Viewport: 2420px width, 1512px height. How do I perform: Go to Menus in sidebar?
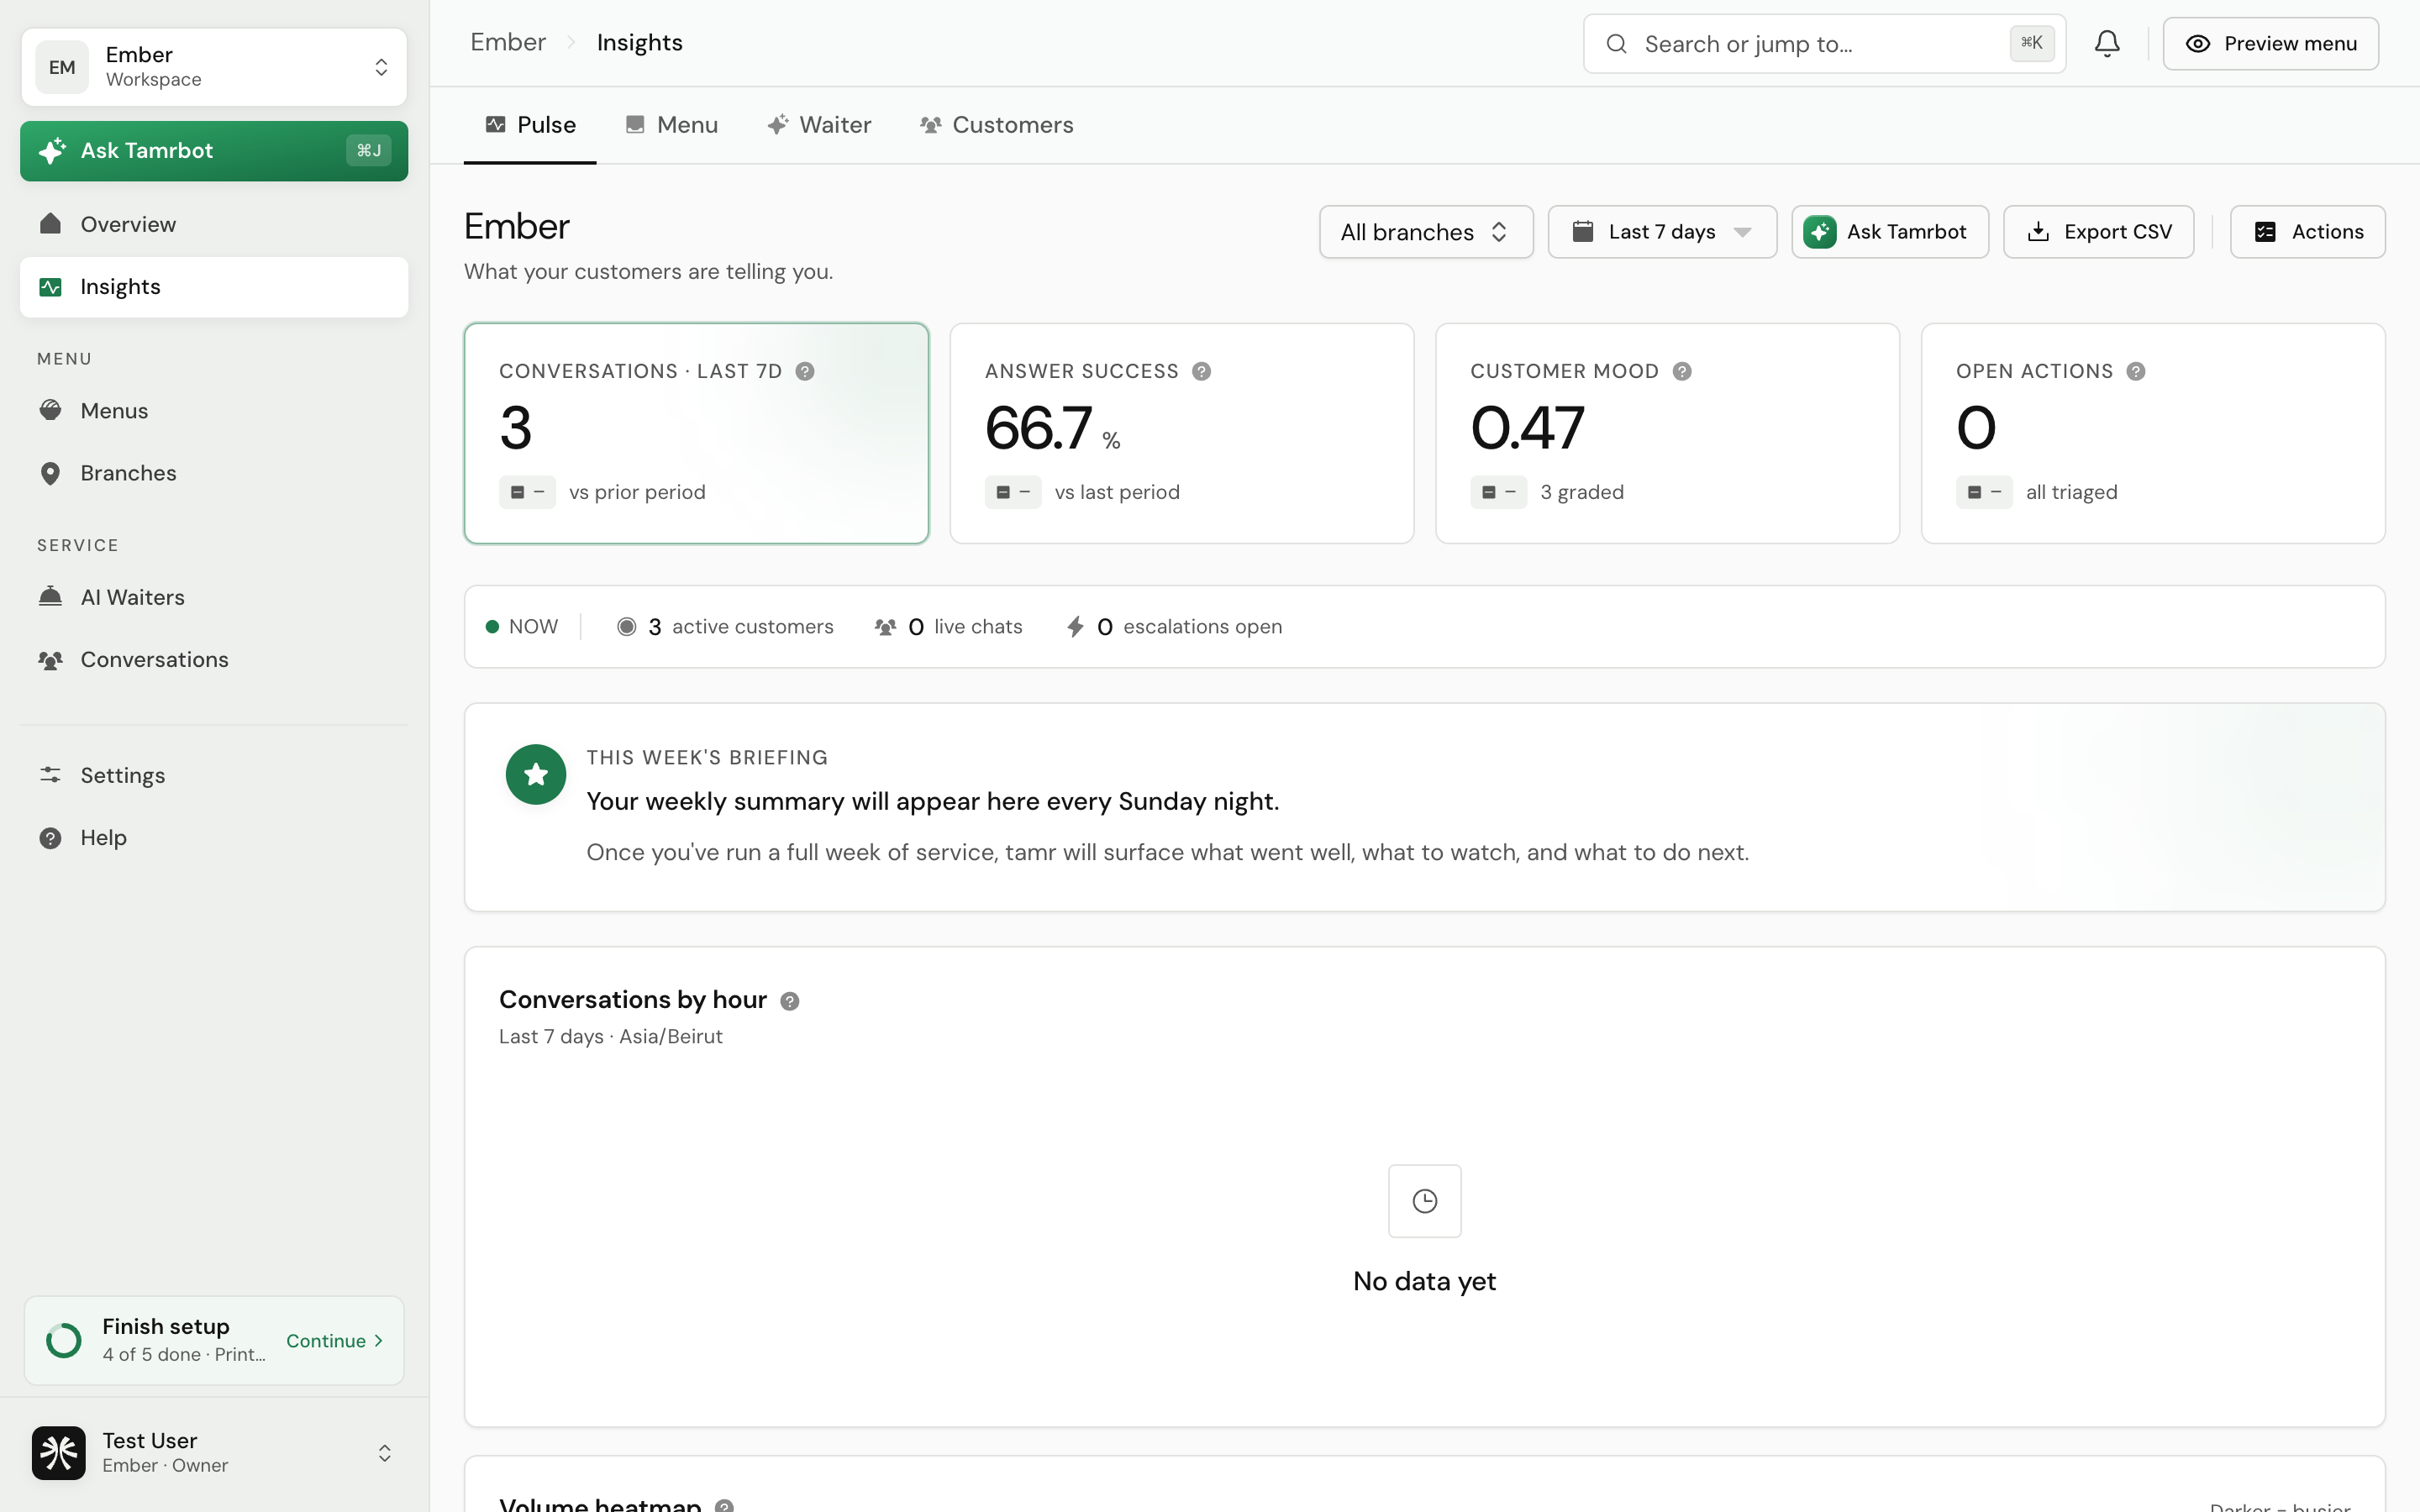point(214,411)
